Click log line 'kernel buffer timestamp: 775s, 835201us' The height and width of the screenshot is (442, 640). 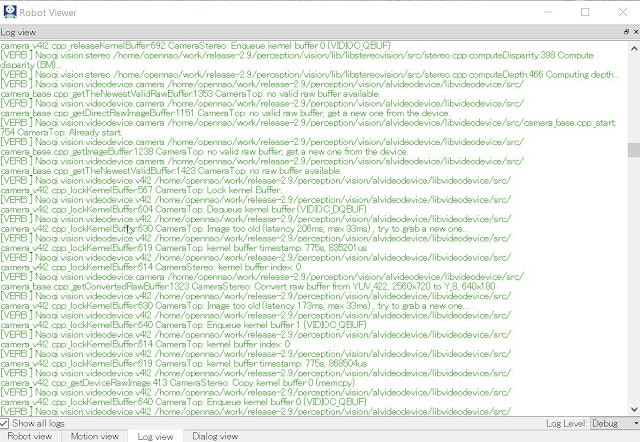(x=184, y=248)
